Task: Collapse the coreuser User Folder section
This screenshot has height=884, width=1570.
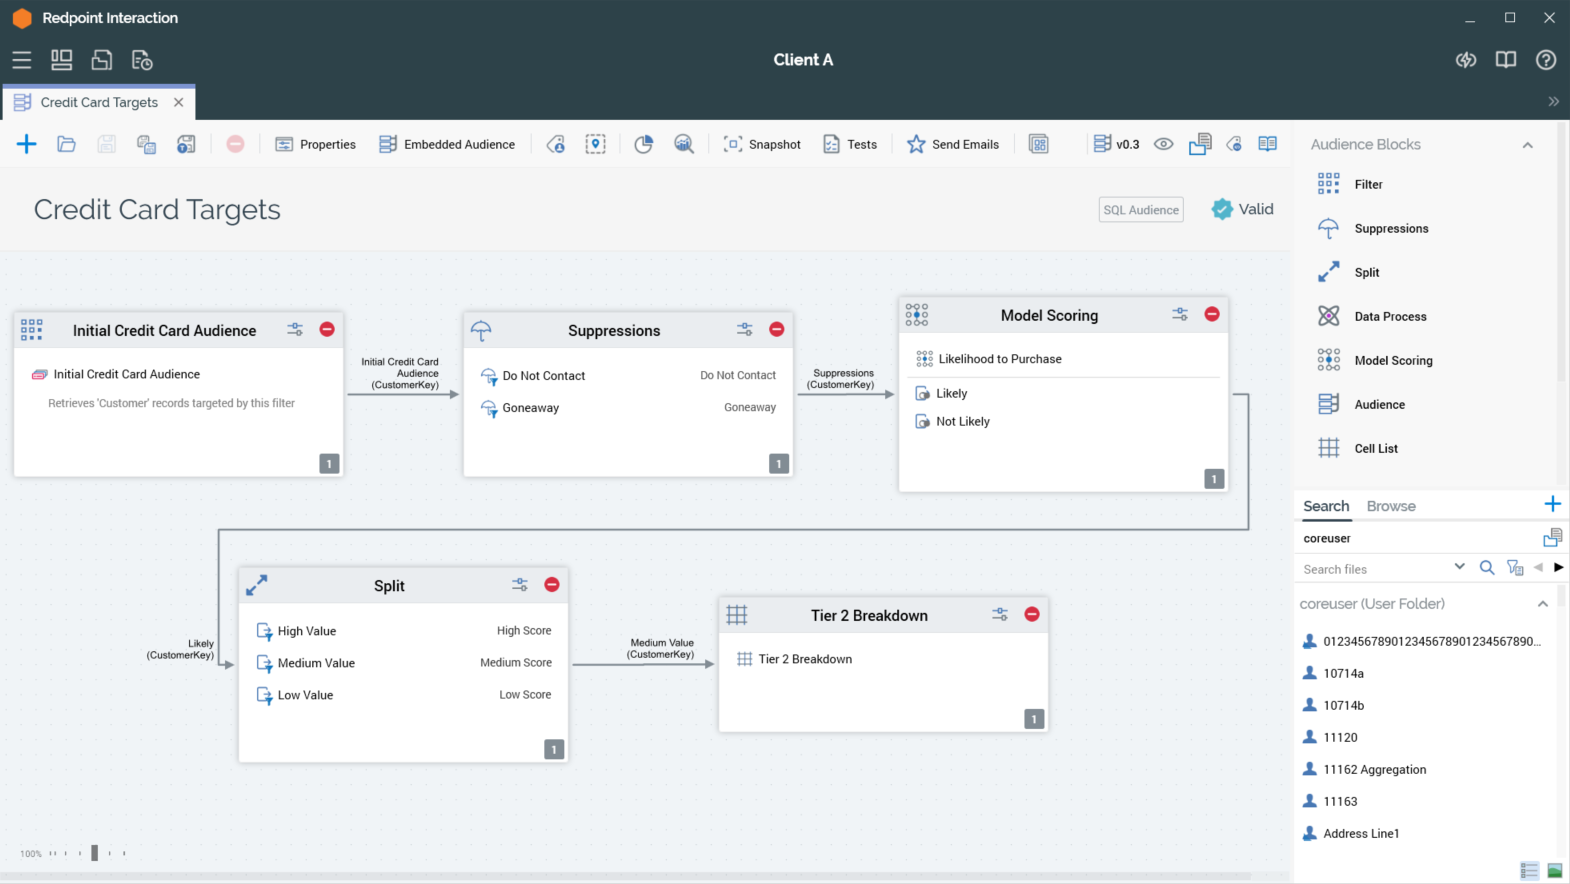Action: [1542, 604]
